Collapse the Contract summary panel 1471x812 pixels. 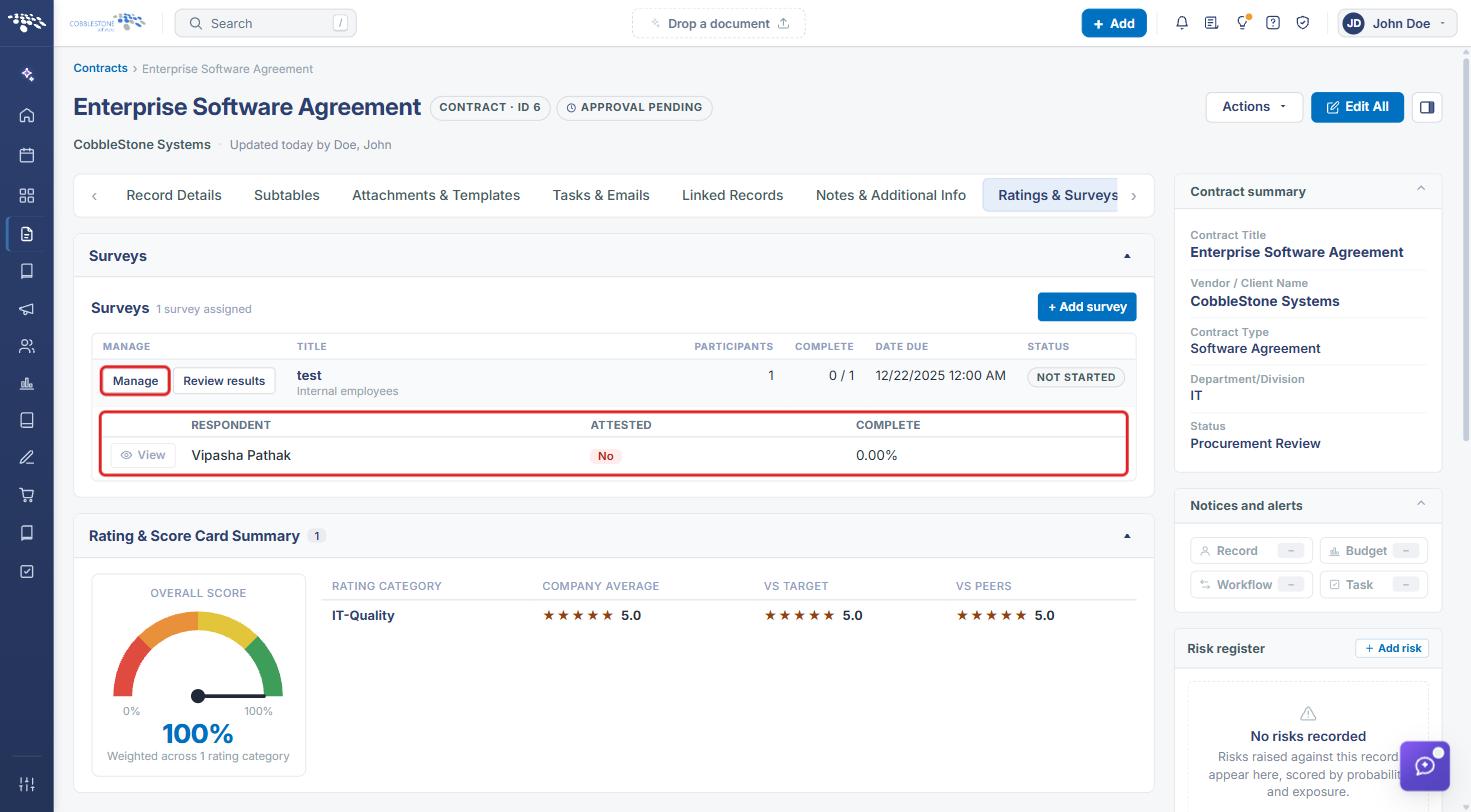(x=1421, y=190)
